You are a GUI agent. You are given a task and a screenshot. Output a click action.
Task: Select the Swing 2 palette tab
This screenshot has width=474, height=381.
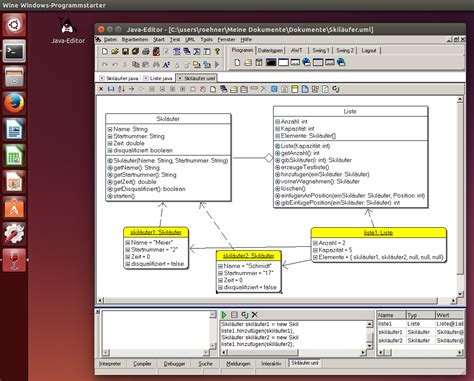coord(345,51)
